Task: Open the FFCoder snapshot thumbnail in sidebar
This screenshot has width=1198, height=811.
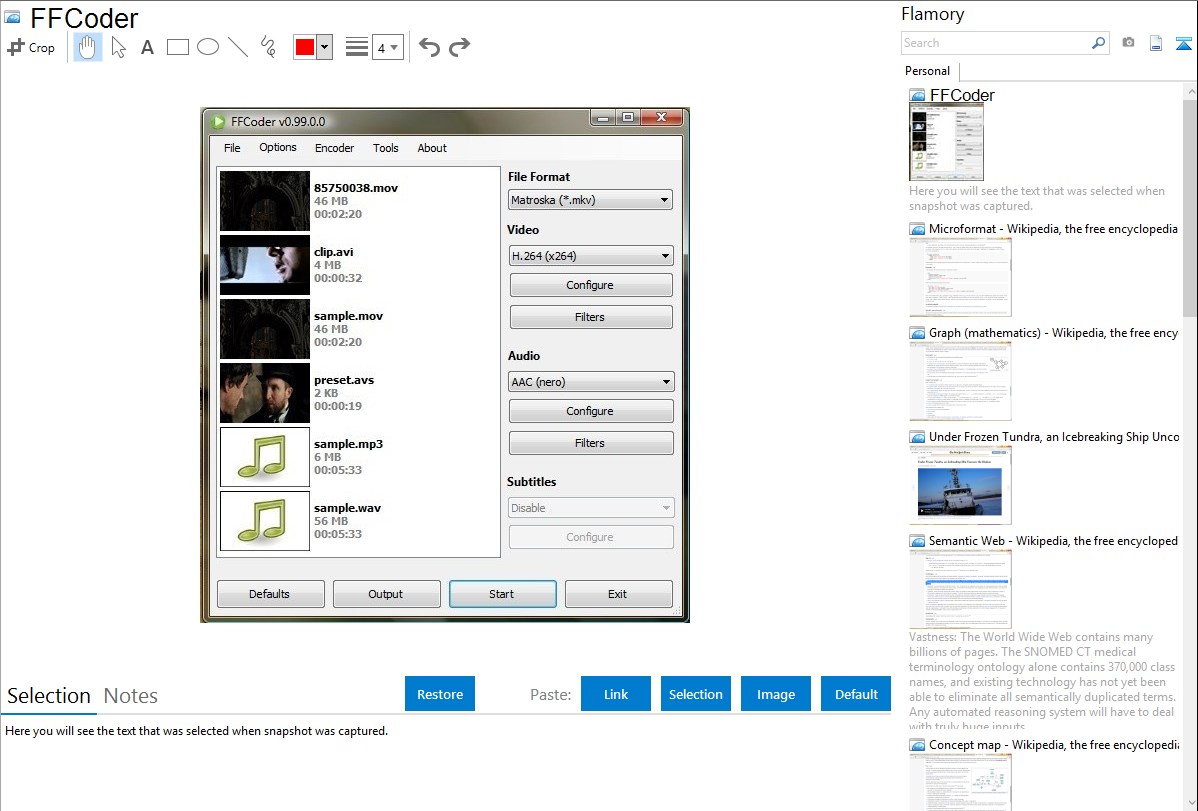Action: click(x=947, y=143)
